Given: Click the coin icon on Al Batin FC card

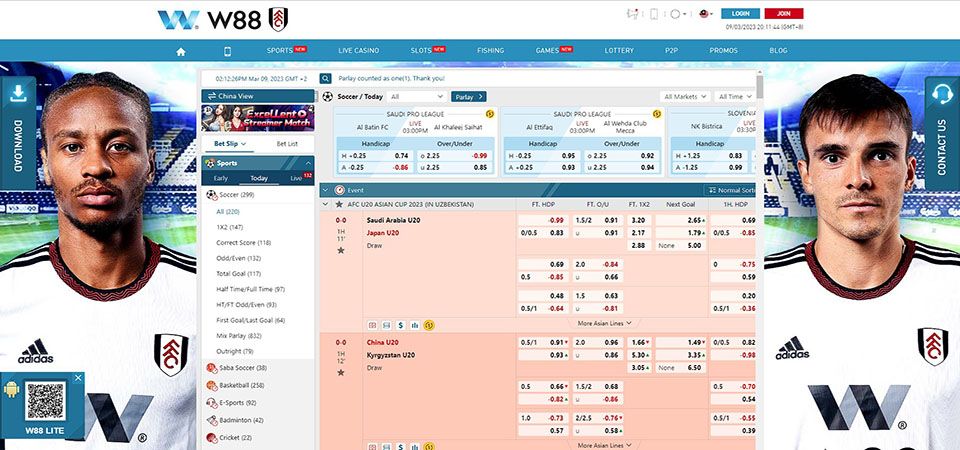Looking at the screenshot, I should 490,114.
